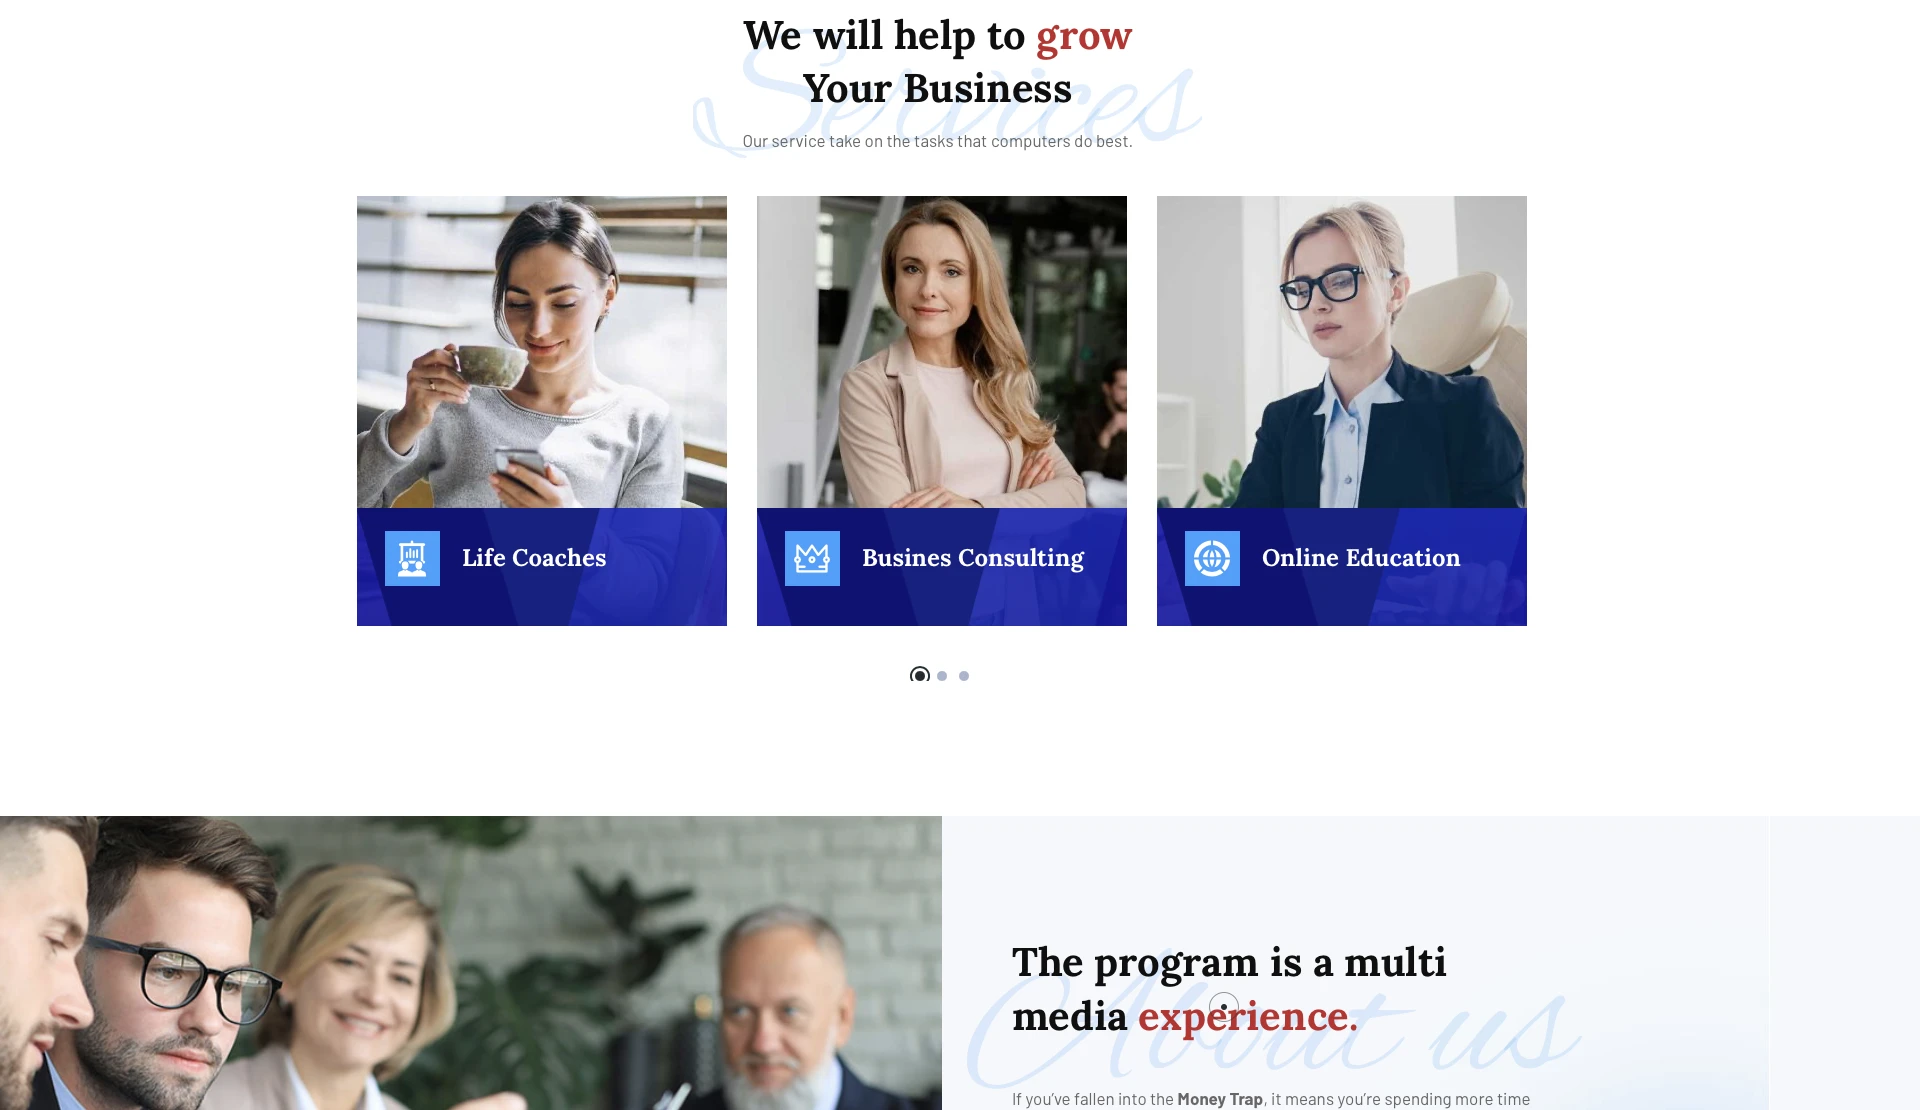Image resolution: width=1920 pixels, height=1110 pixels.
Task: Click the crown icon for Busines Consulting
Action: coord(812,558)
